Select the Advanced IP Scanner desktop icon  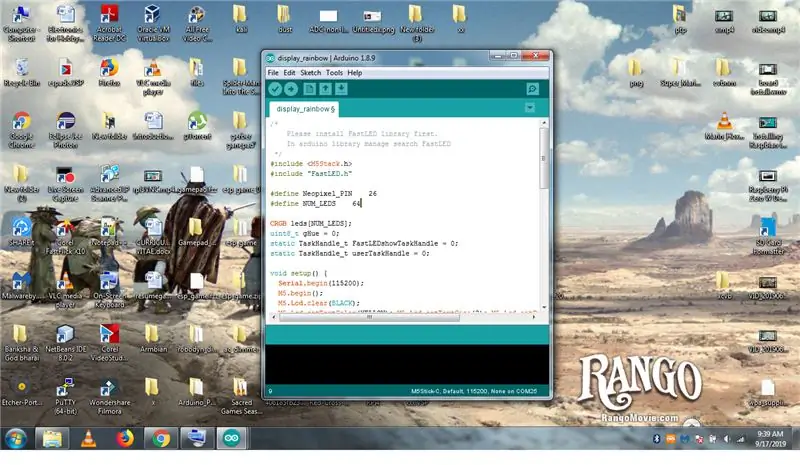point(109,183)
